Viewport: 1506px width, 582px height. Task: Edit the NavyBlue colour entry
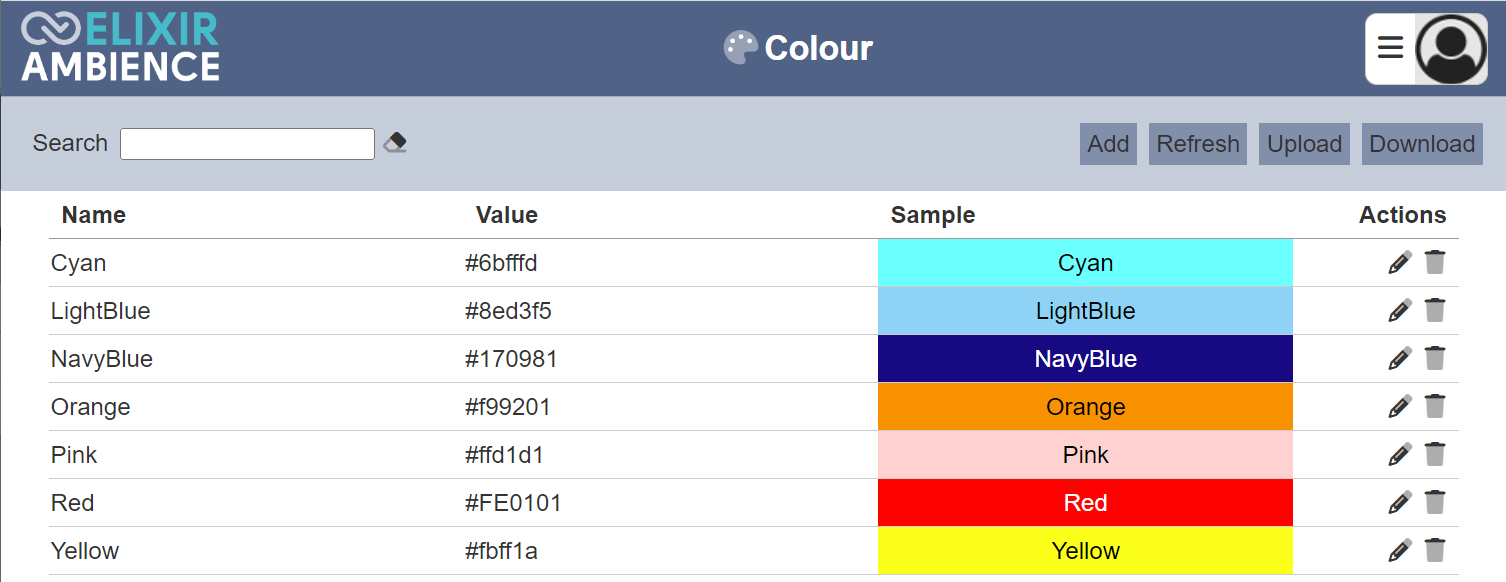1399,358
